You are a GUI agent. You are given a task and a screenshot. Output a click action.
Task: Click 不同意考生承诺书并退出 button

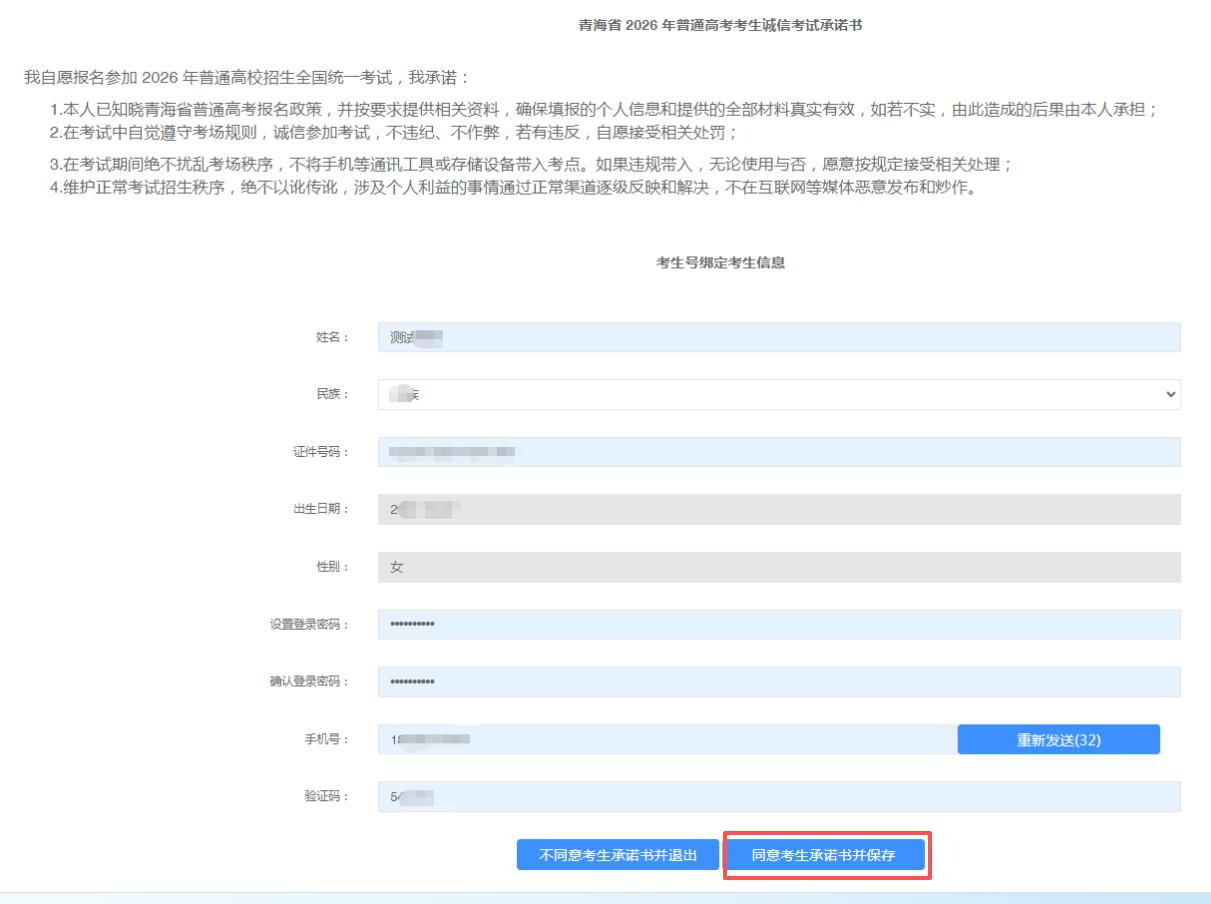click(617, 855)
